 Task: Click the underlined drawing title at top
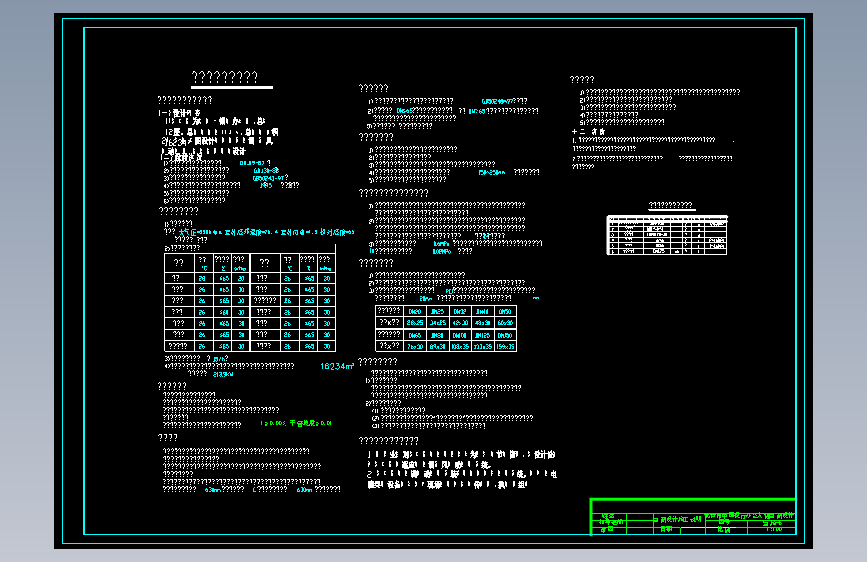tap(232, 79)
